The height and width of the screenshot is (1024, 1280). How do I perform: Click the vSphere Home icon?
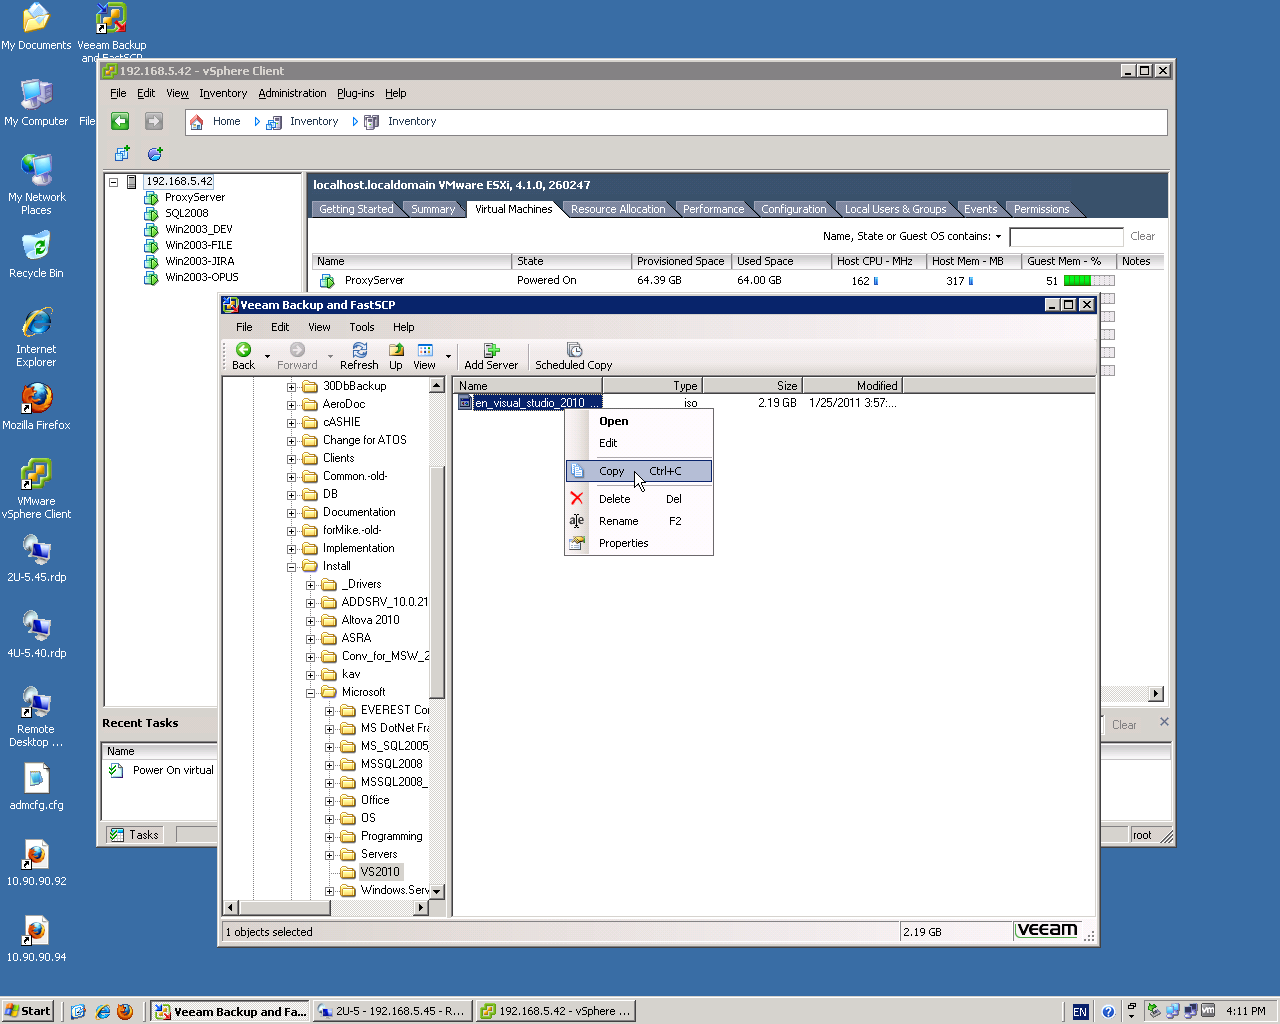pos(196,122)
